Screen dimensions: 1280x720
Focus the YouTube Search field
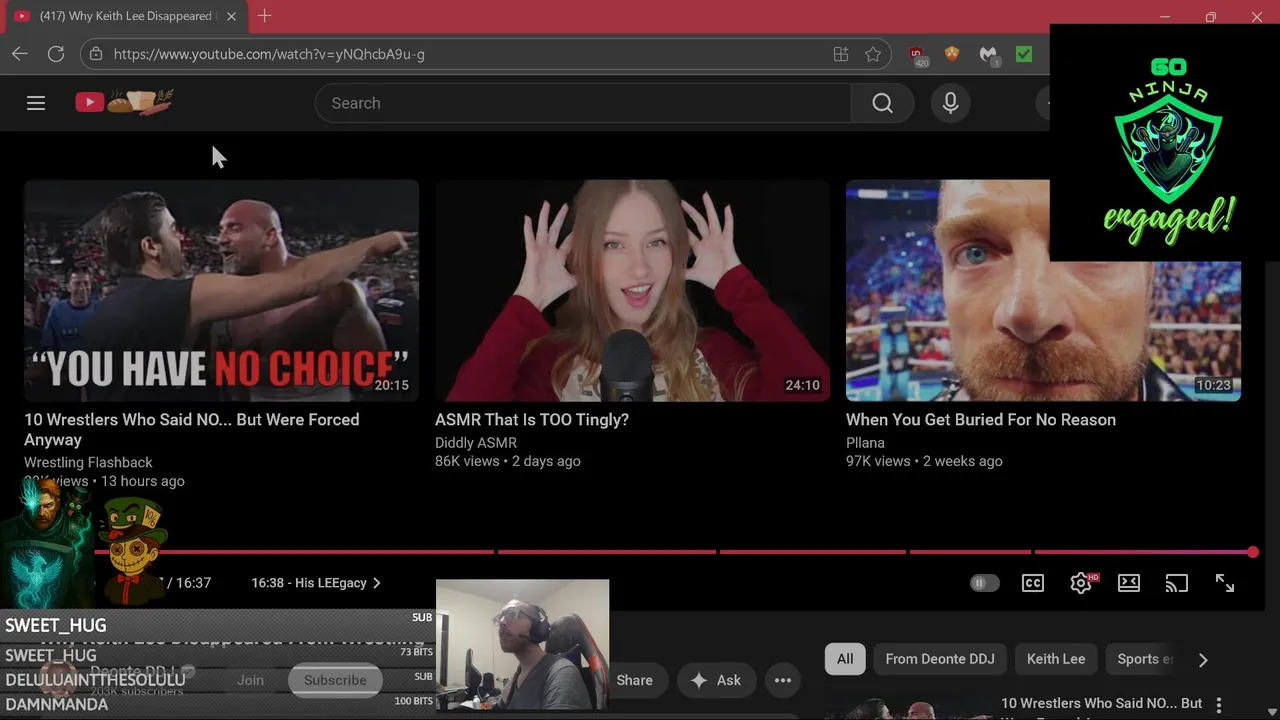tap(583, 103)
